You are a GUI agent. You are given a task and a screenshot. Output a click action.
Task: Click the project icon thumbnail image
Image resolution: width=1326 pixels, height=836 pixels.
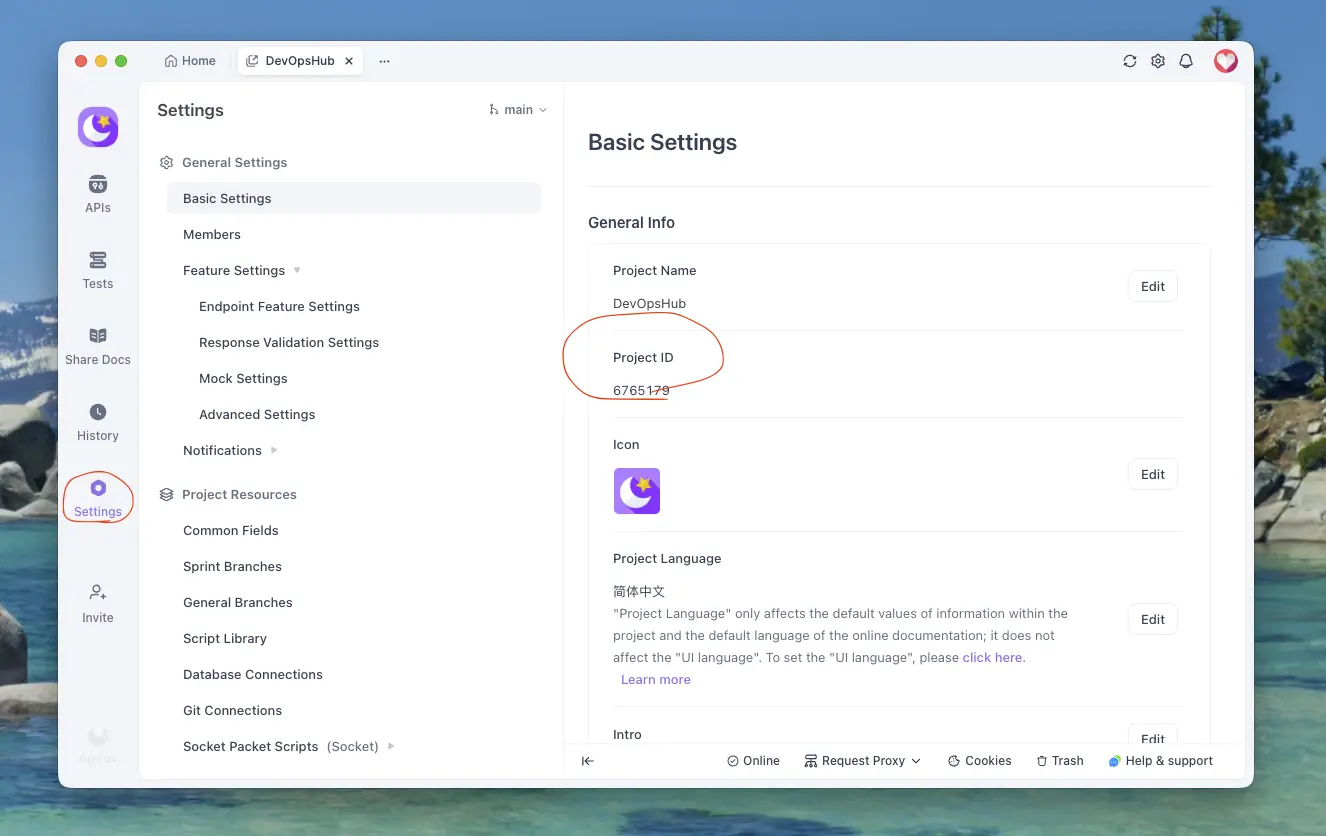(x=637, y=491)
